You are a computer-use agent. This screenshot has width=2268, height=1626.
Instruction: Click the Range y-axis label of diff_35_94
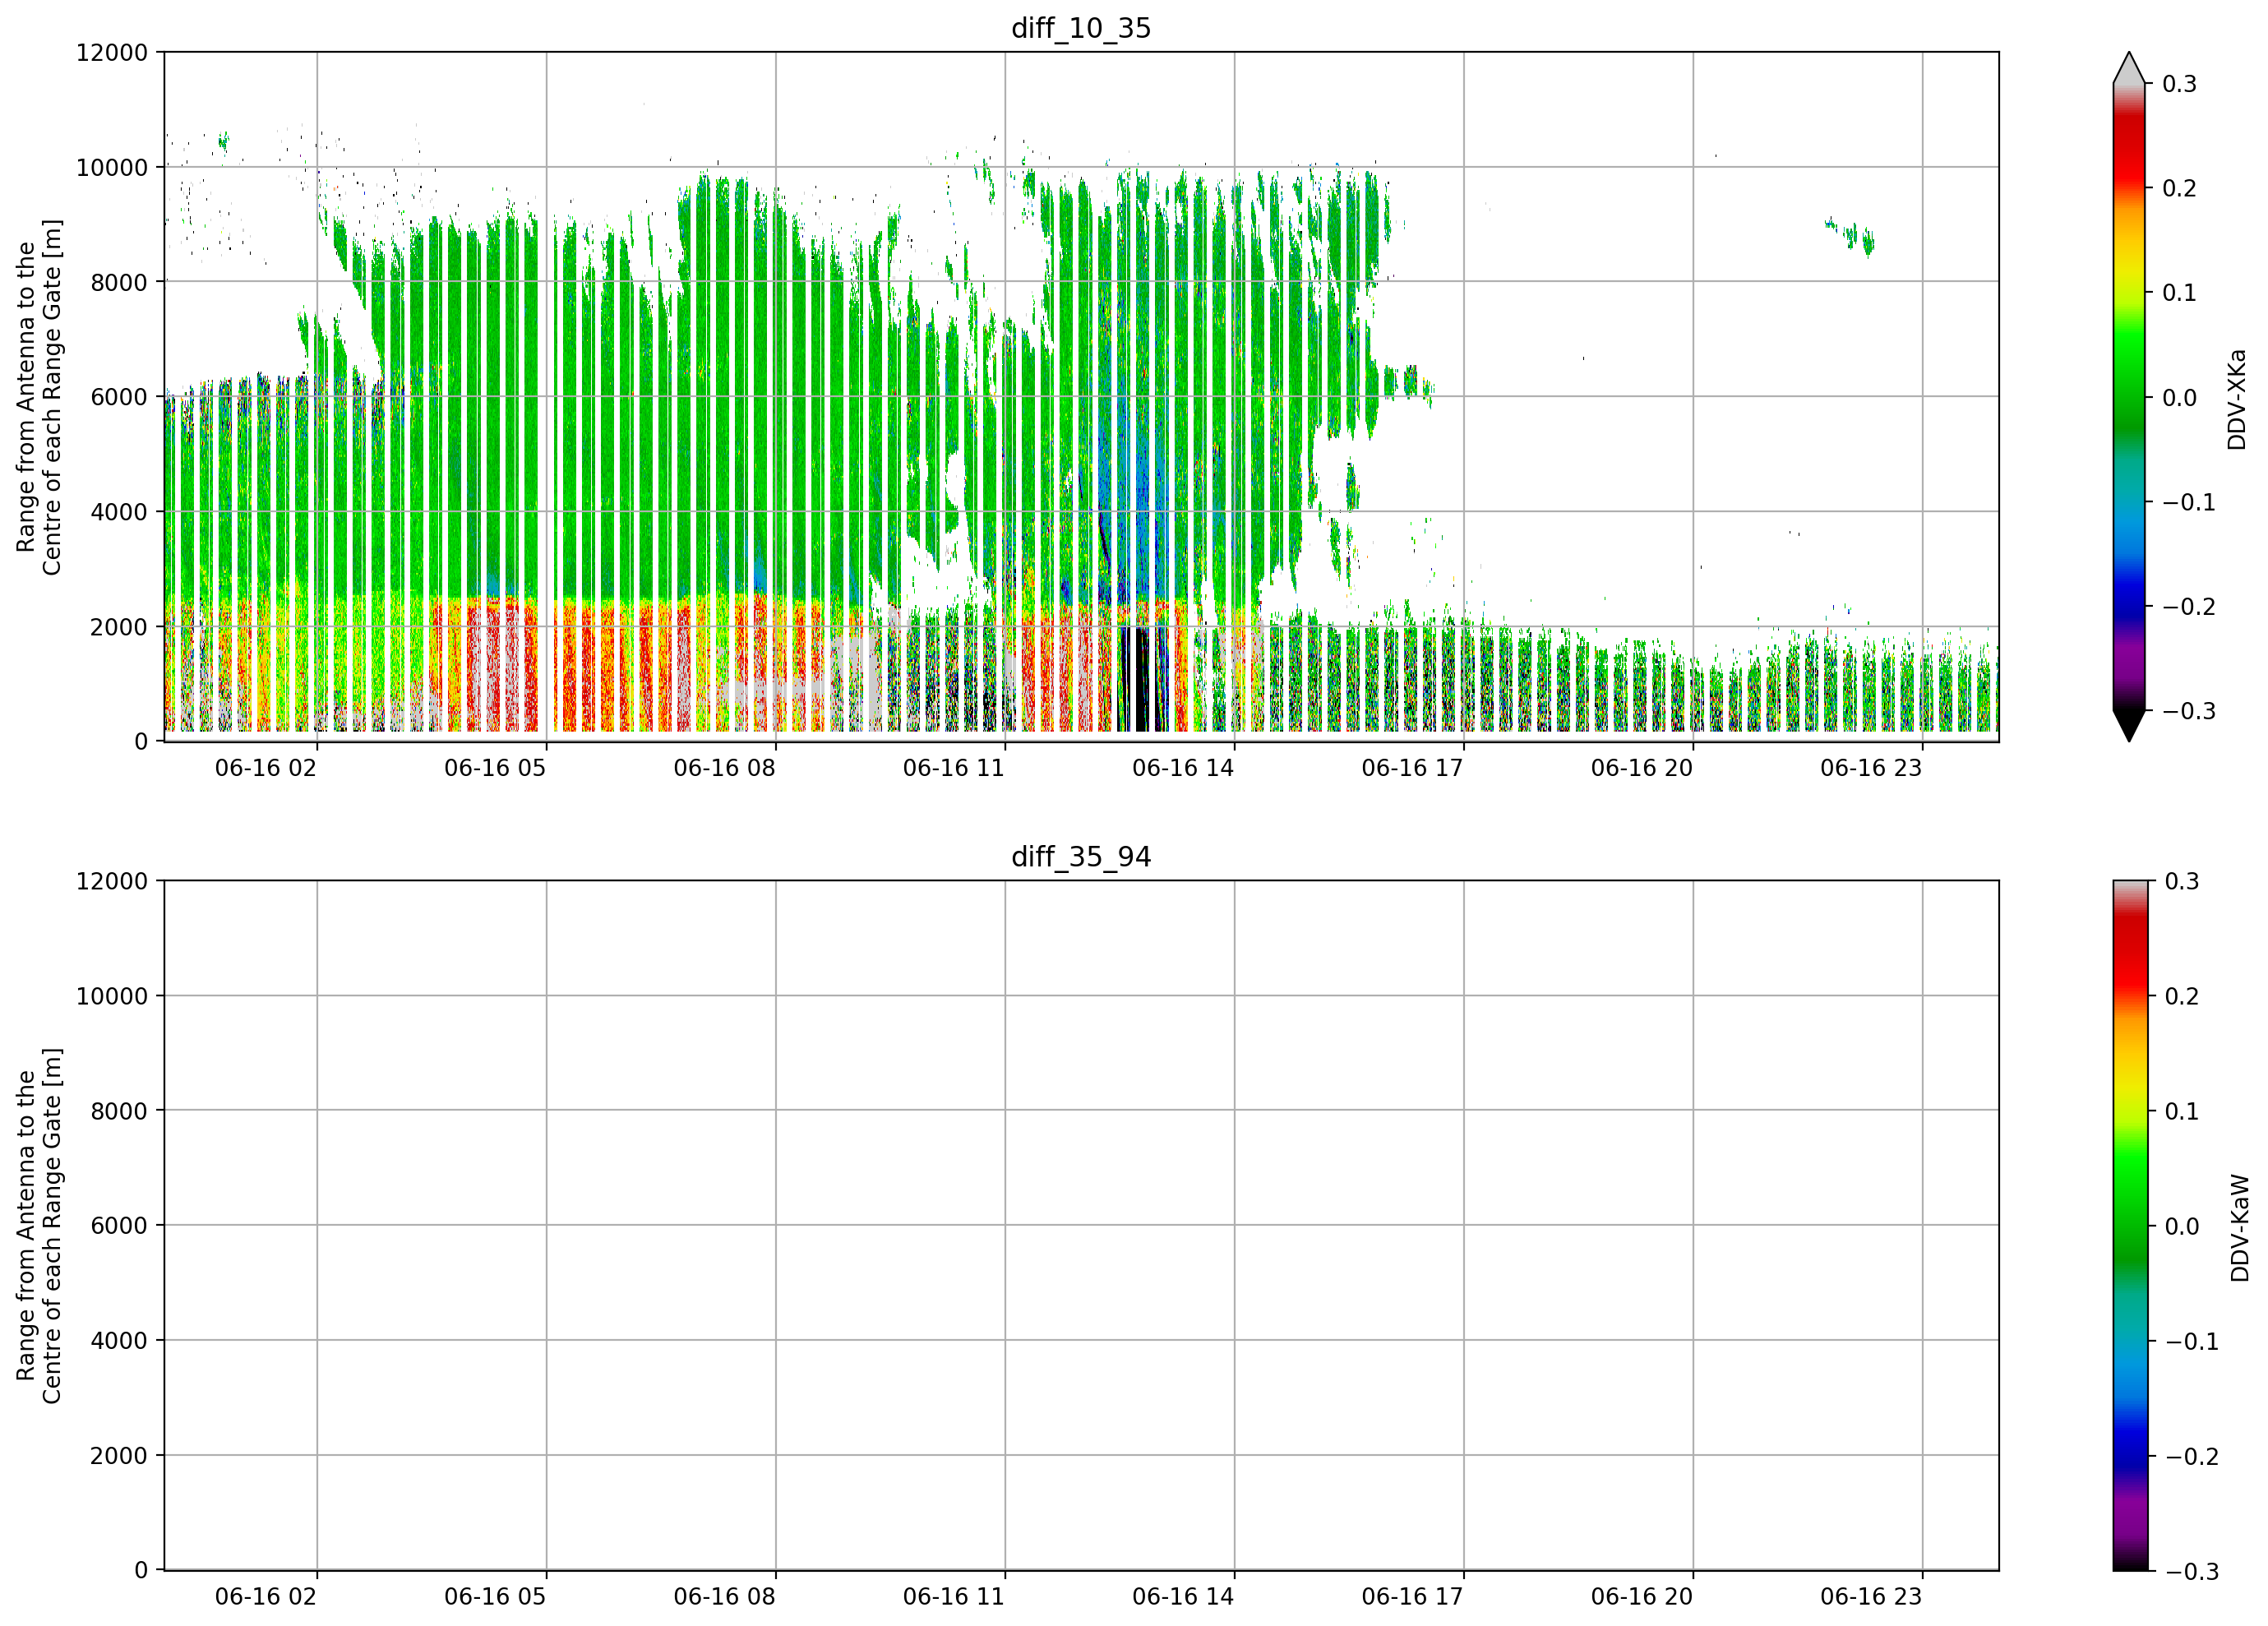tap(39, 1226)
